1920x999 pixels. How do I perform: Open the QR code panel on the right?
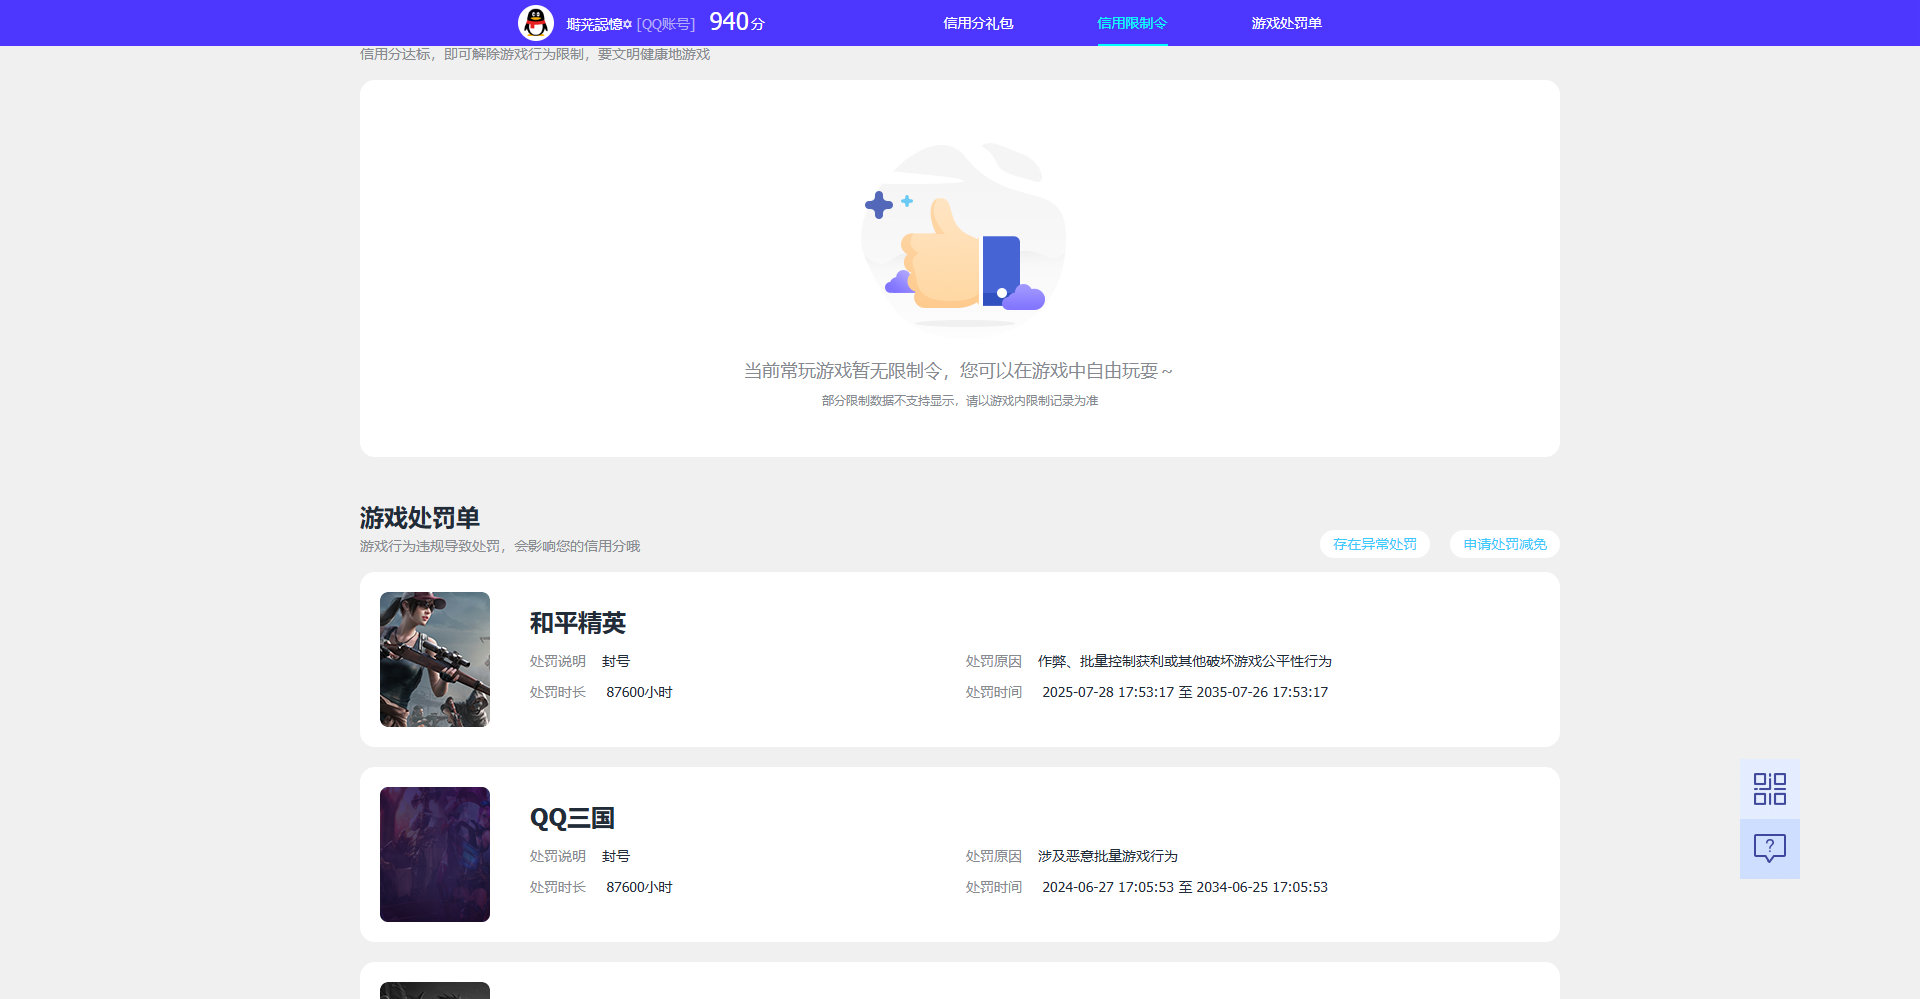pyautogui.click(x=1769, y=788)
